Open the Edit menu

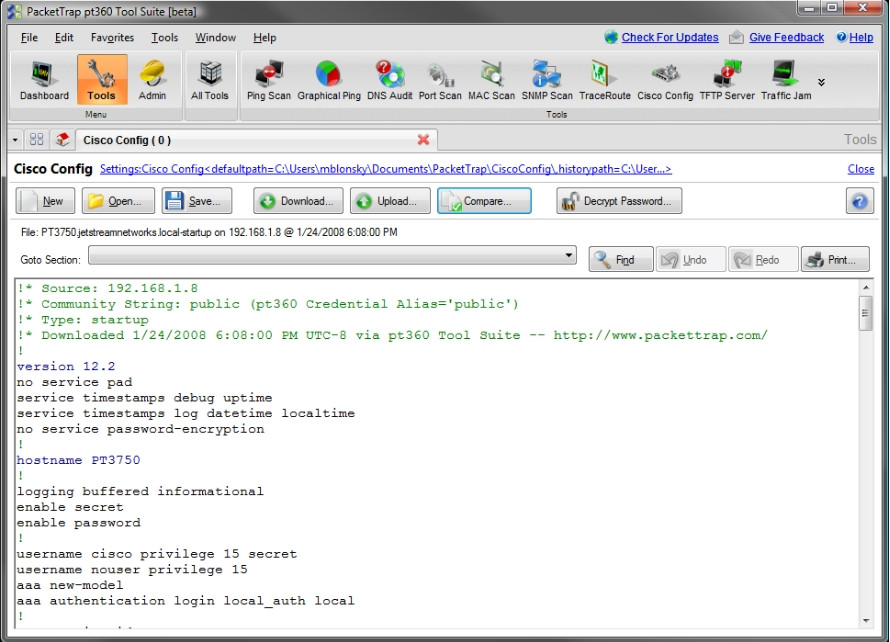(x=64, y=37)
